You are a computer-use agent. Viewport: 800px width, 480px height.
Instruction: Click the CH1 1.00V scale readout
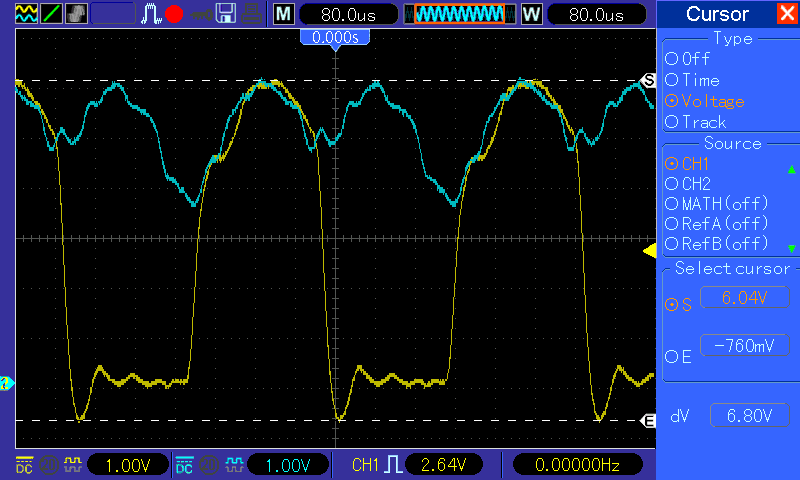pyautogui.click(x=128, y=465)
